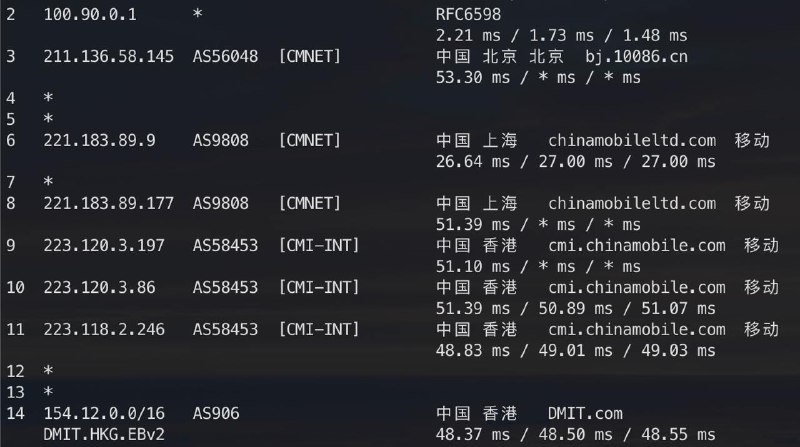The image size is (800, 447).
Task: Click cmi.chinamobile.com on hop 10 line
Action: (x=637, y=287)
